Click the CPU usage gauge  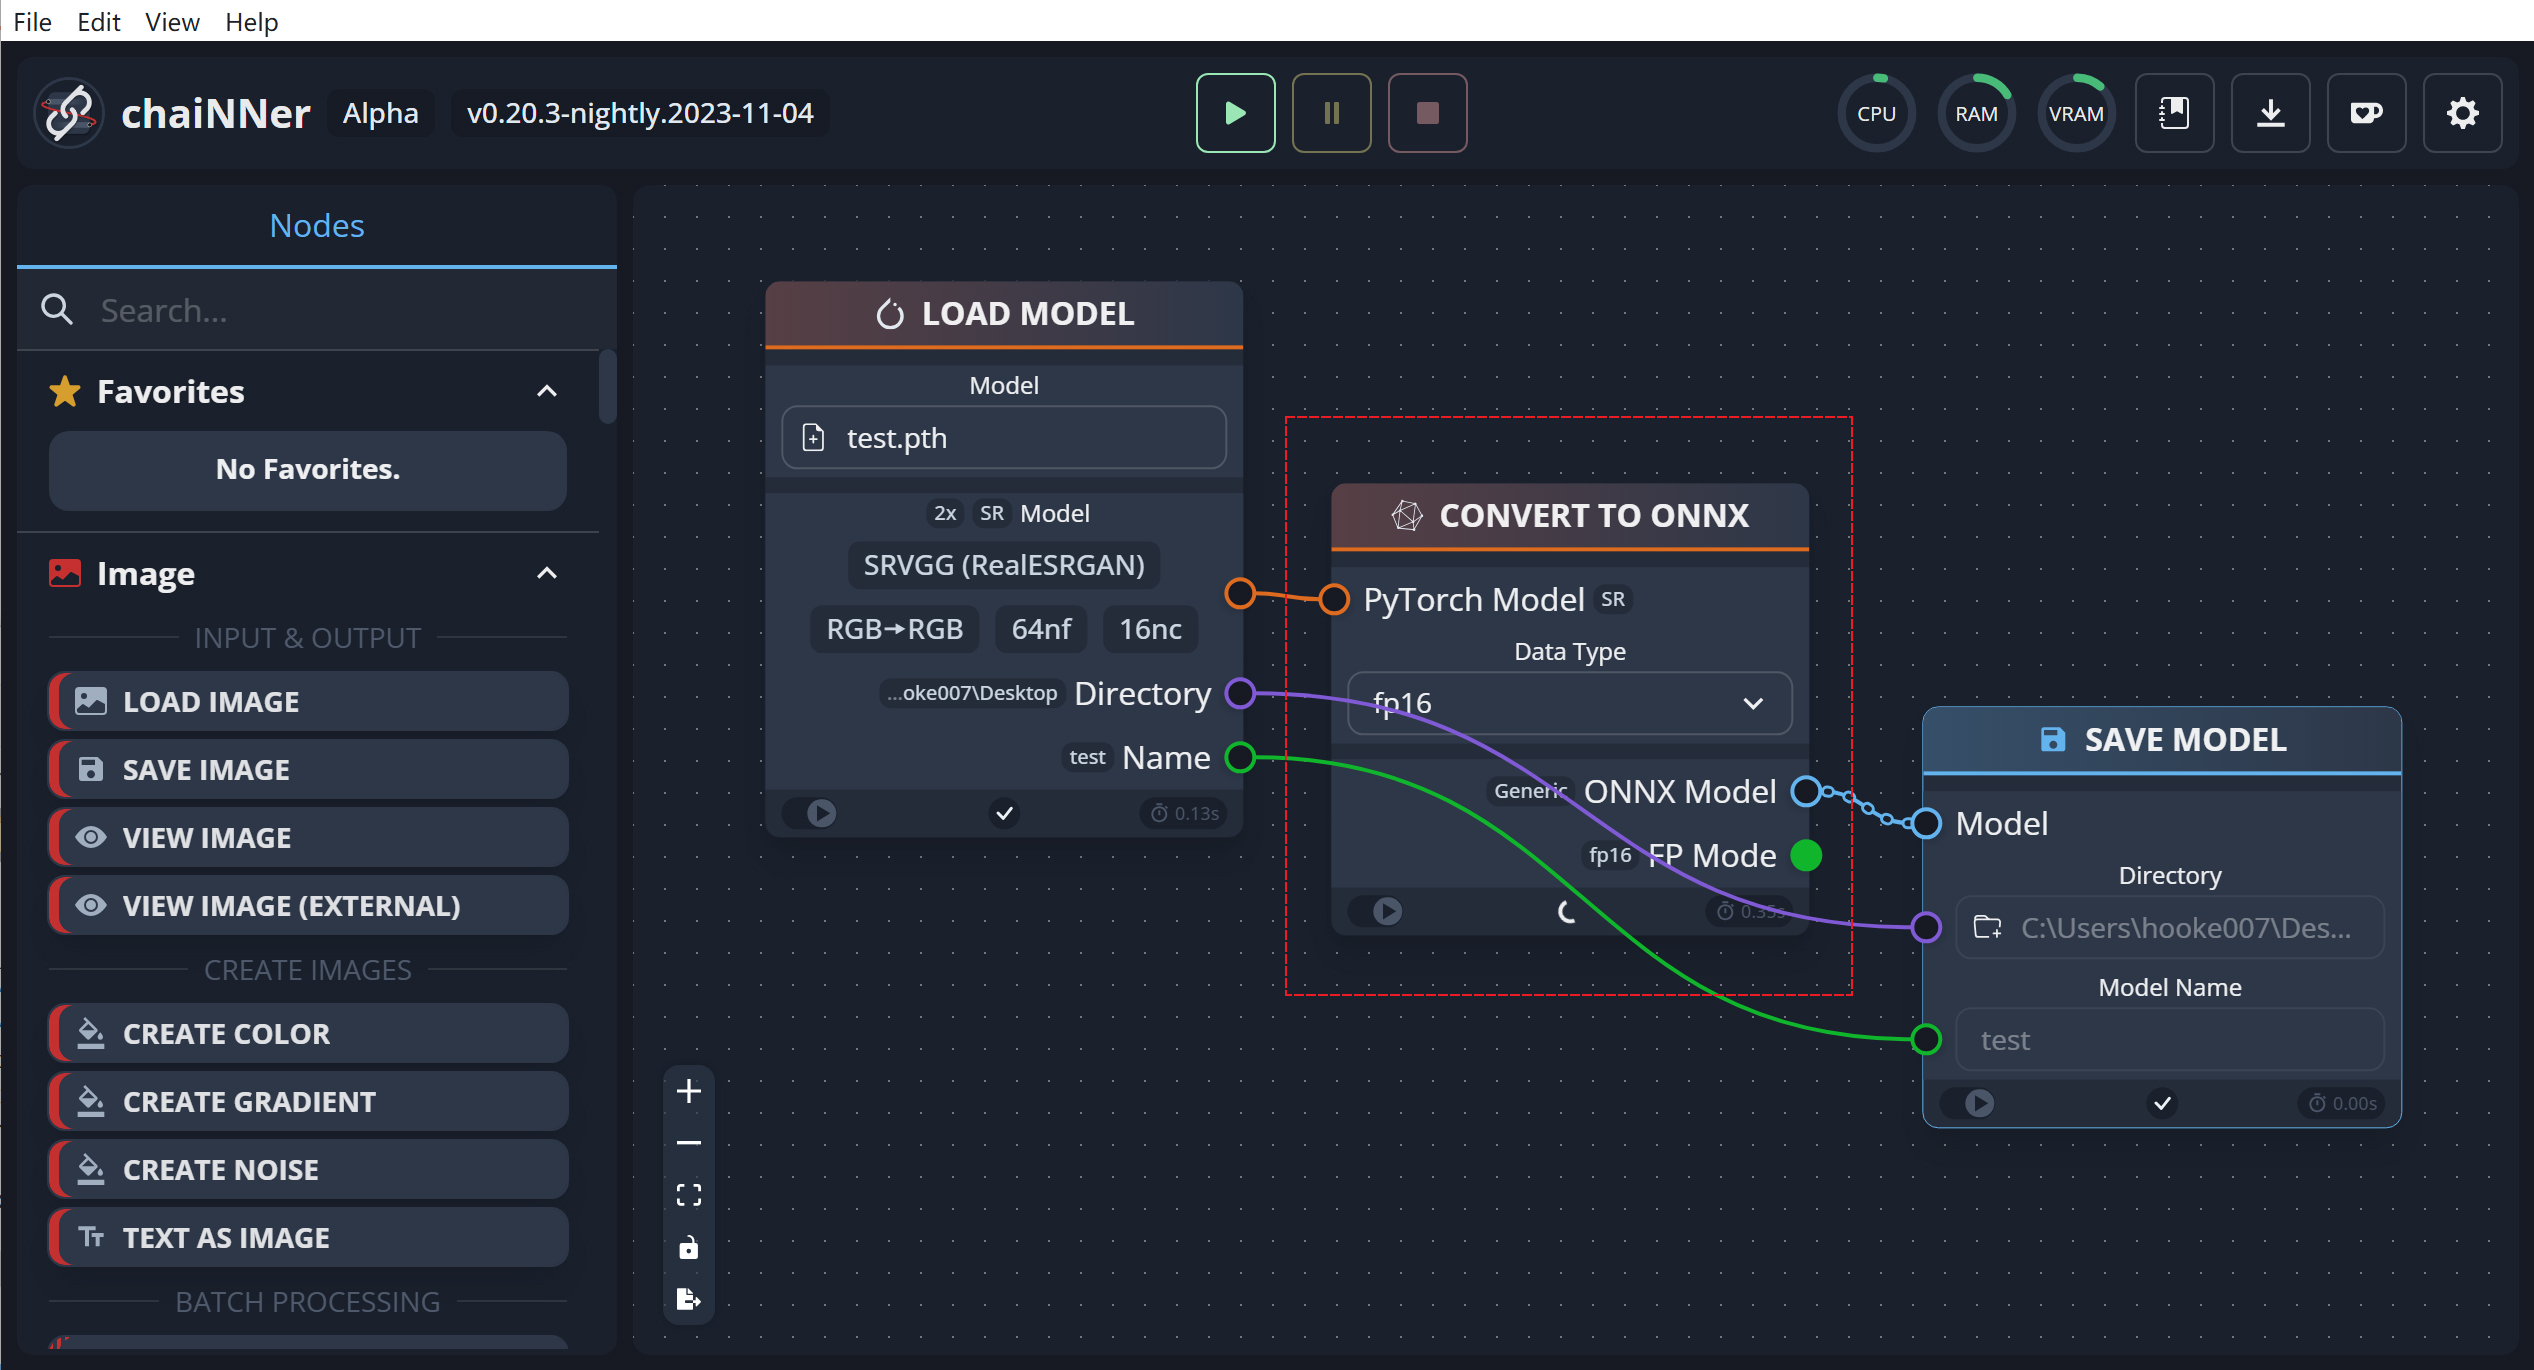(x=1876, y=113)
